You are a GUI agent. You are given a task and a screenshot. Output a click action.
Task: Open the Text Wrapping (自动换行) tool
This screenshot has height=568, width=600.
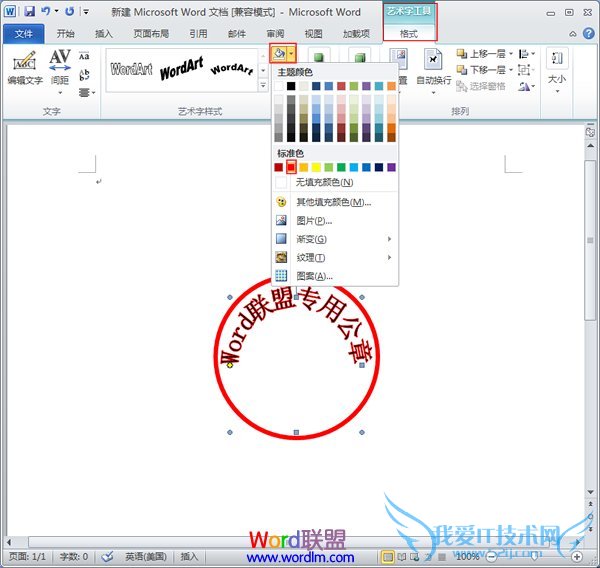coord(433,60)
